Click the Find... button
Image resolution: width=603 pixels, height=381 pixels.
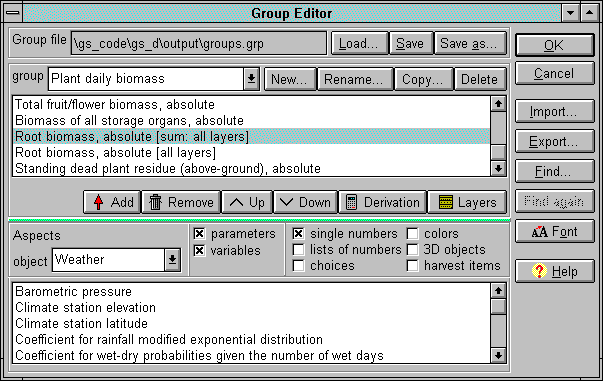(x=555, y=171)
